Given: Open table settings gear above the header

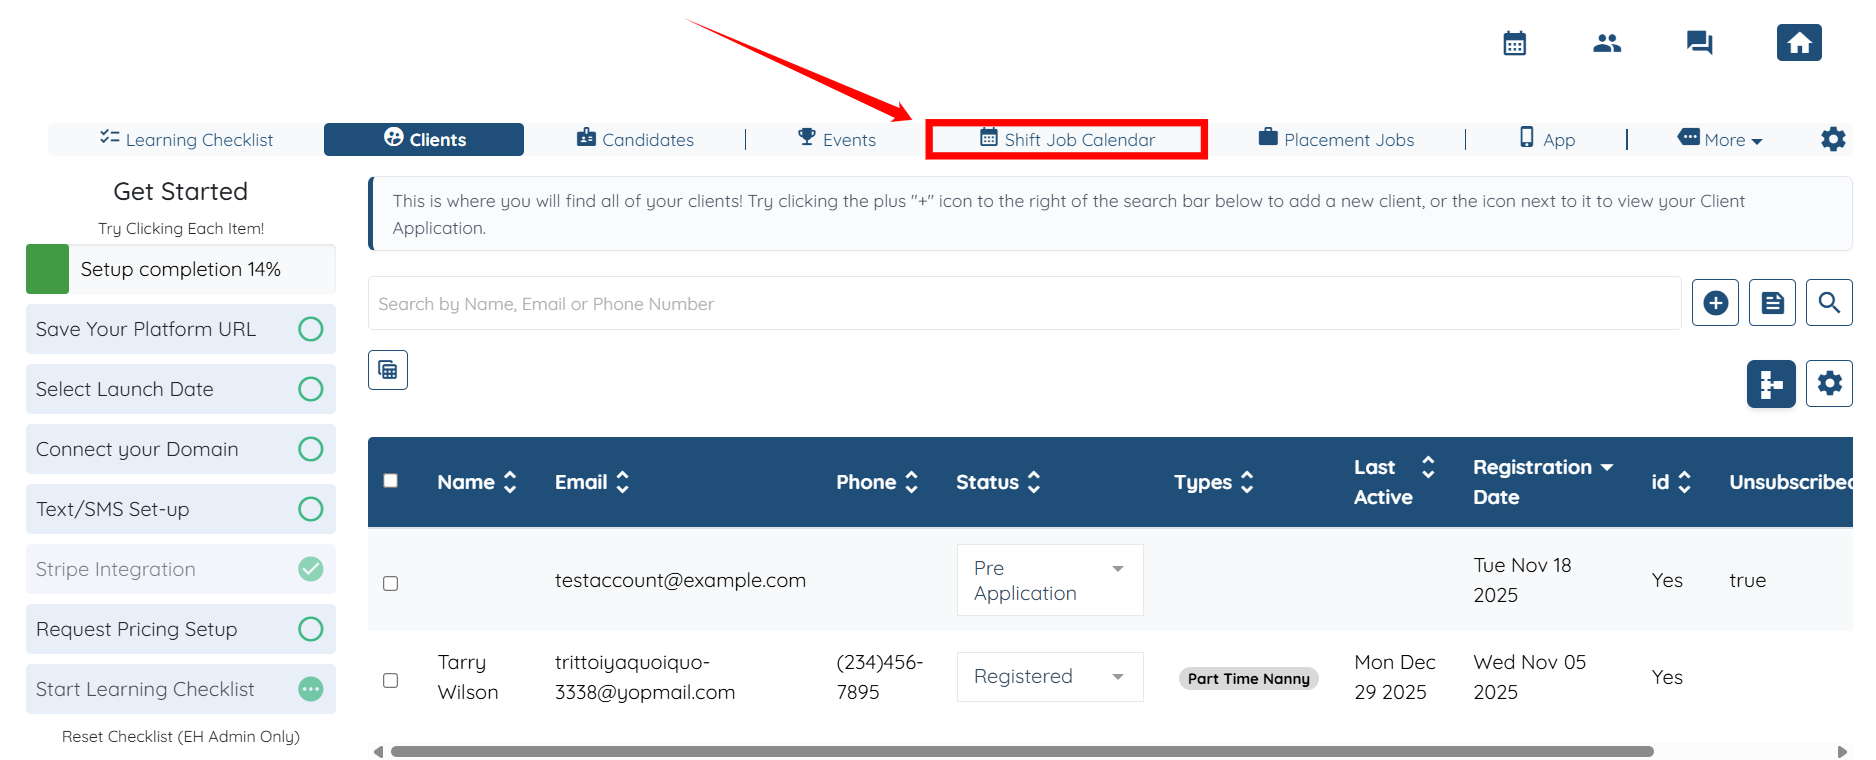Looking at the screenshot, I should 1829,384.
